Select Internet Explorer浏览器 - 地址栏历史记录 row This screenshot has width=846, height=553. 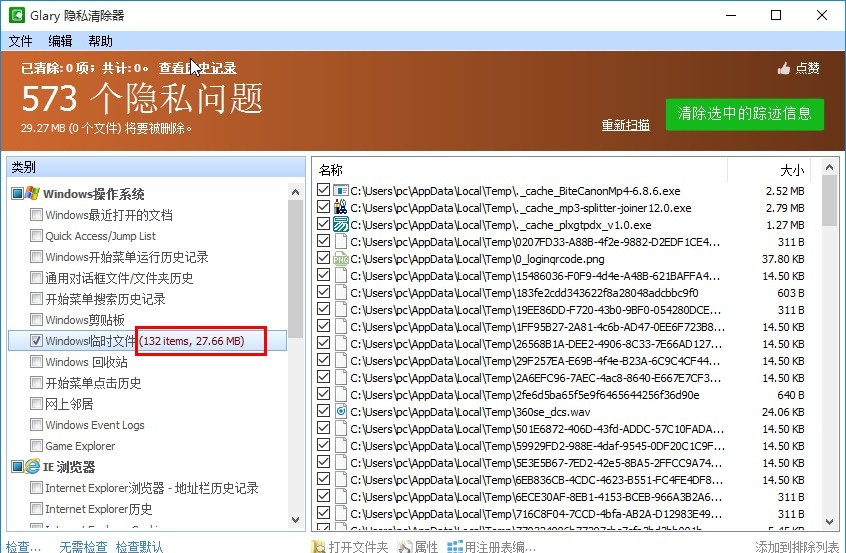[x=152, y=488]
